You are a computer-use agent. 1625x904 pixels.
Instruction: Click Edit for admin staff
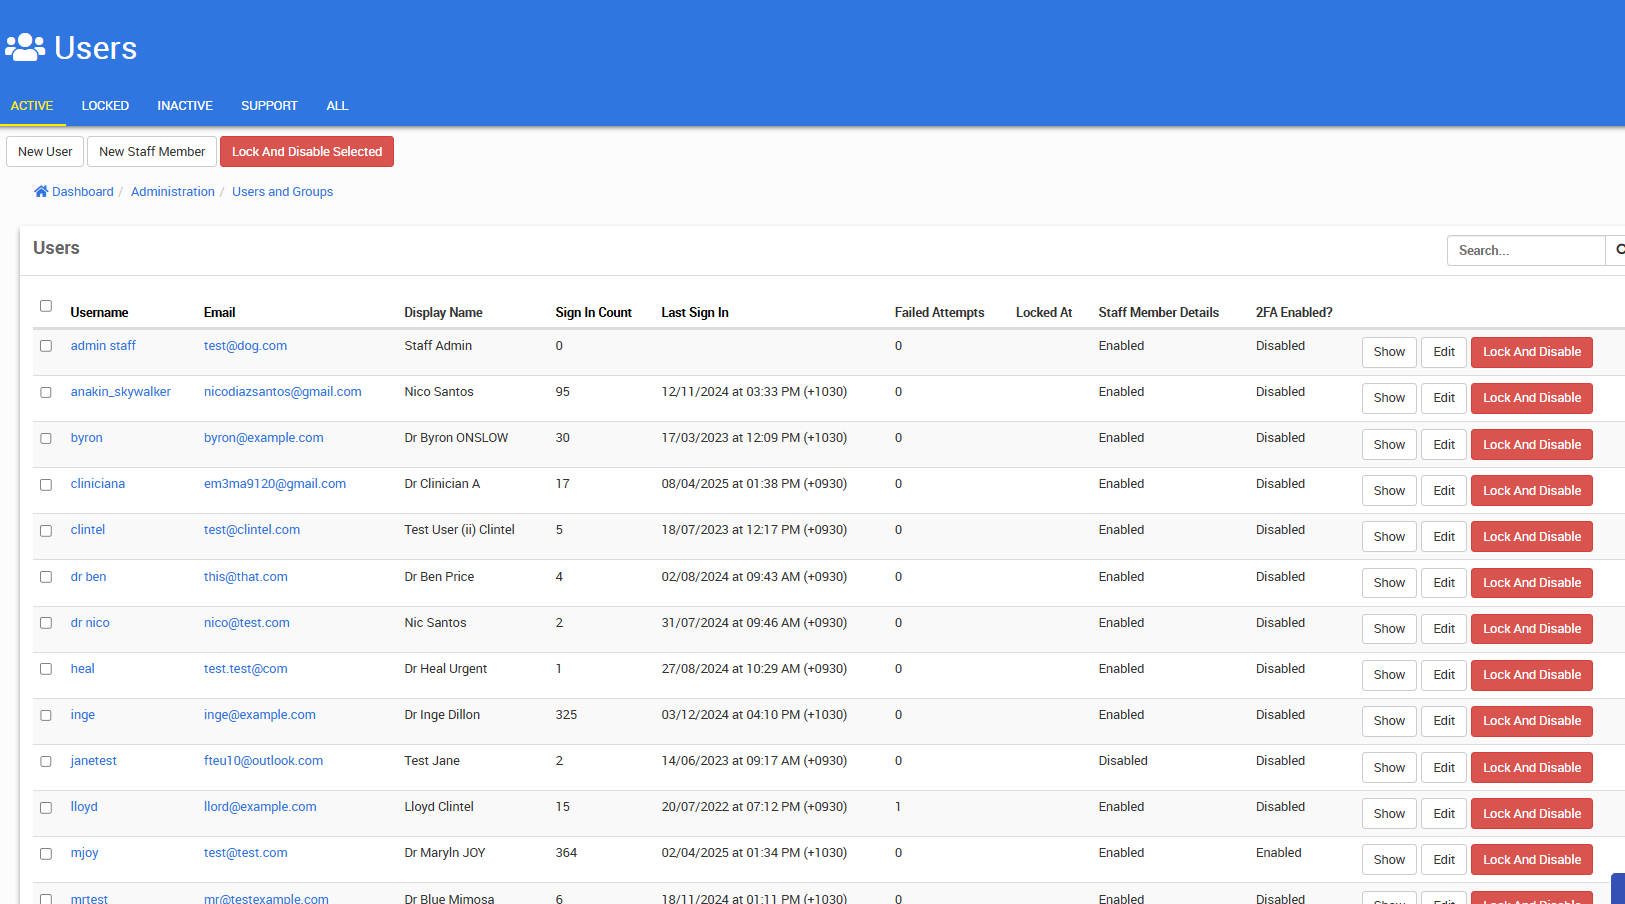[x=1444, y=352]
